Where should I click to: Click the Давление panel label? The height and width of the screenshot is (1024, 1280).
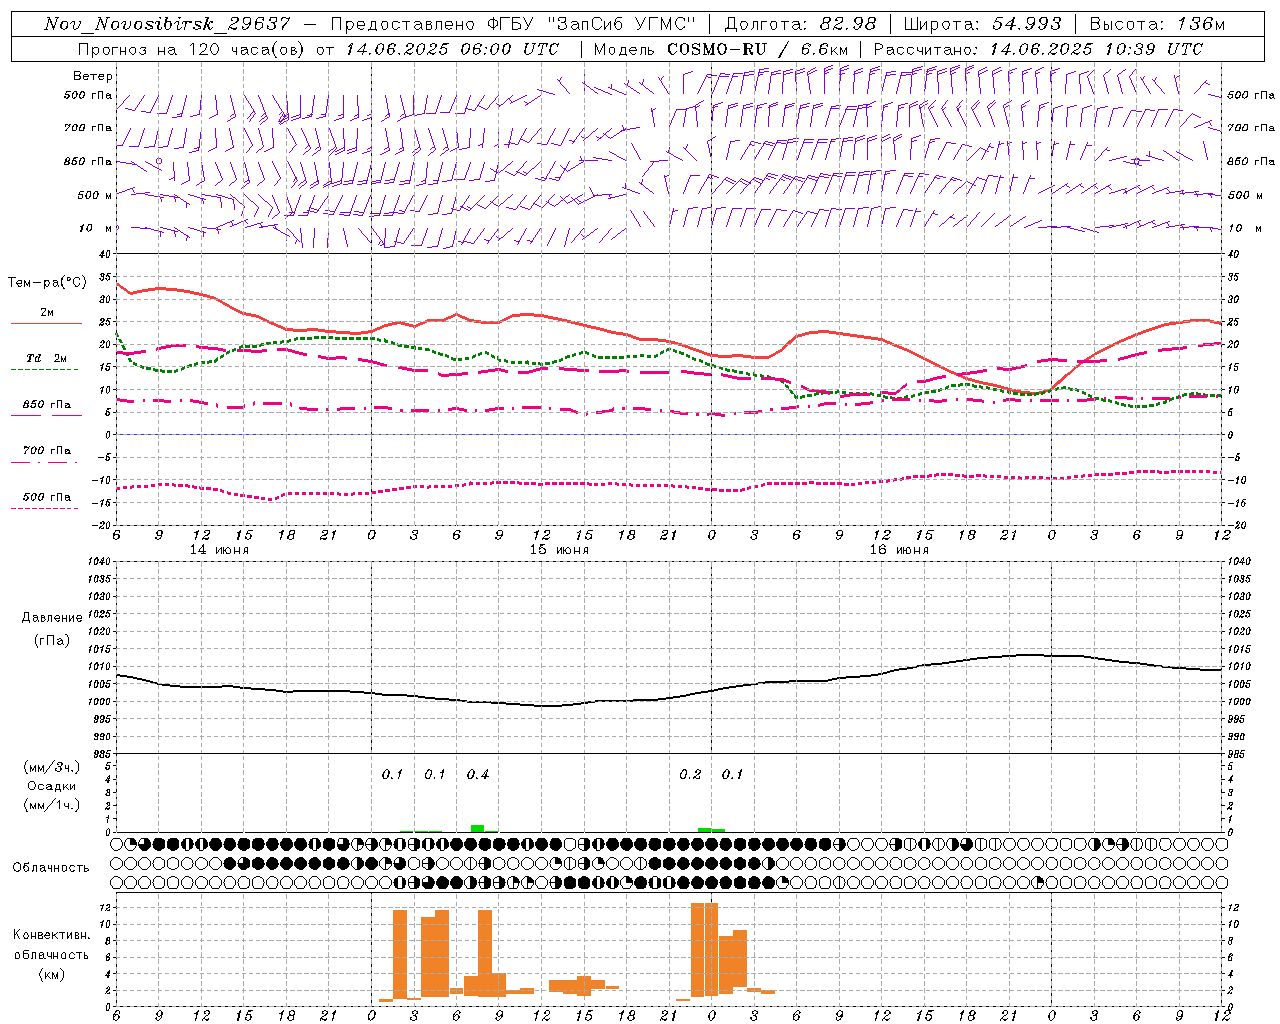coord(52,618)
